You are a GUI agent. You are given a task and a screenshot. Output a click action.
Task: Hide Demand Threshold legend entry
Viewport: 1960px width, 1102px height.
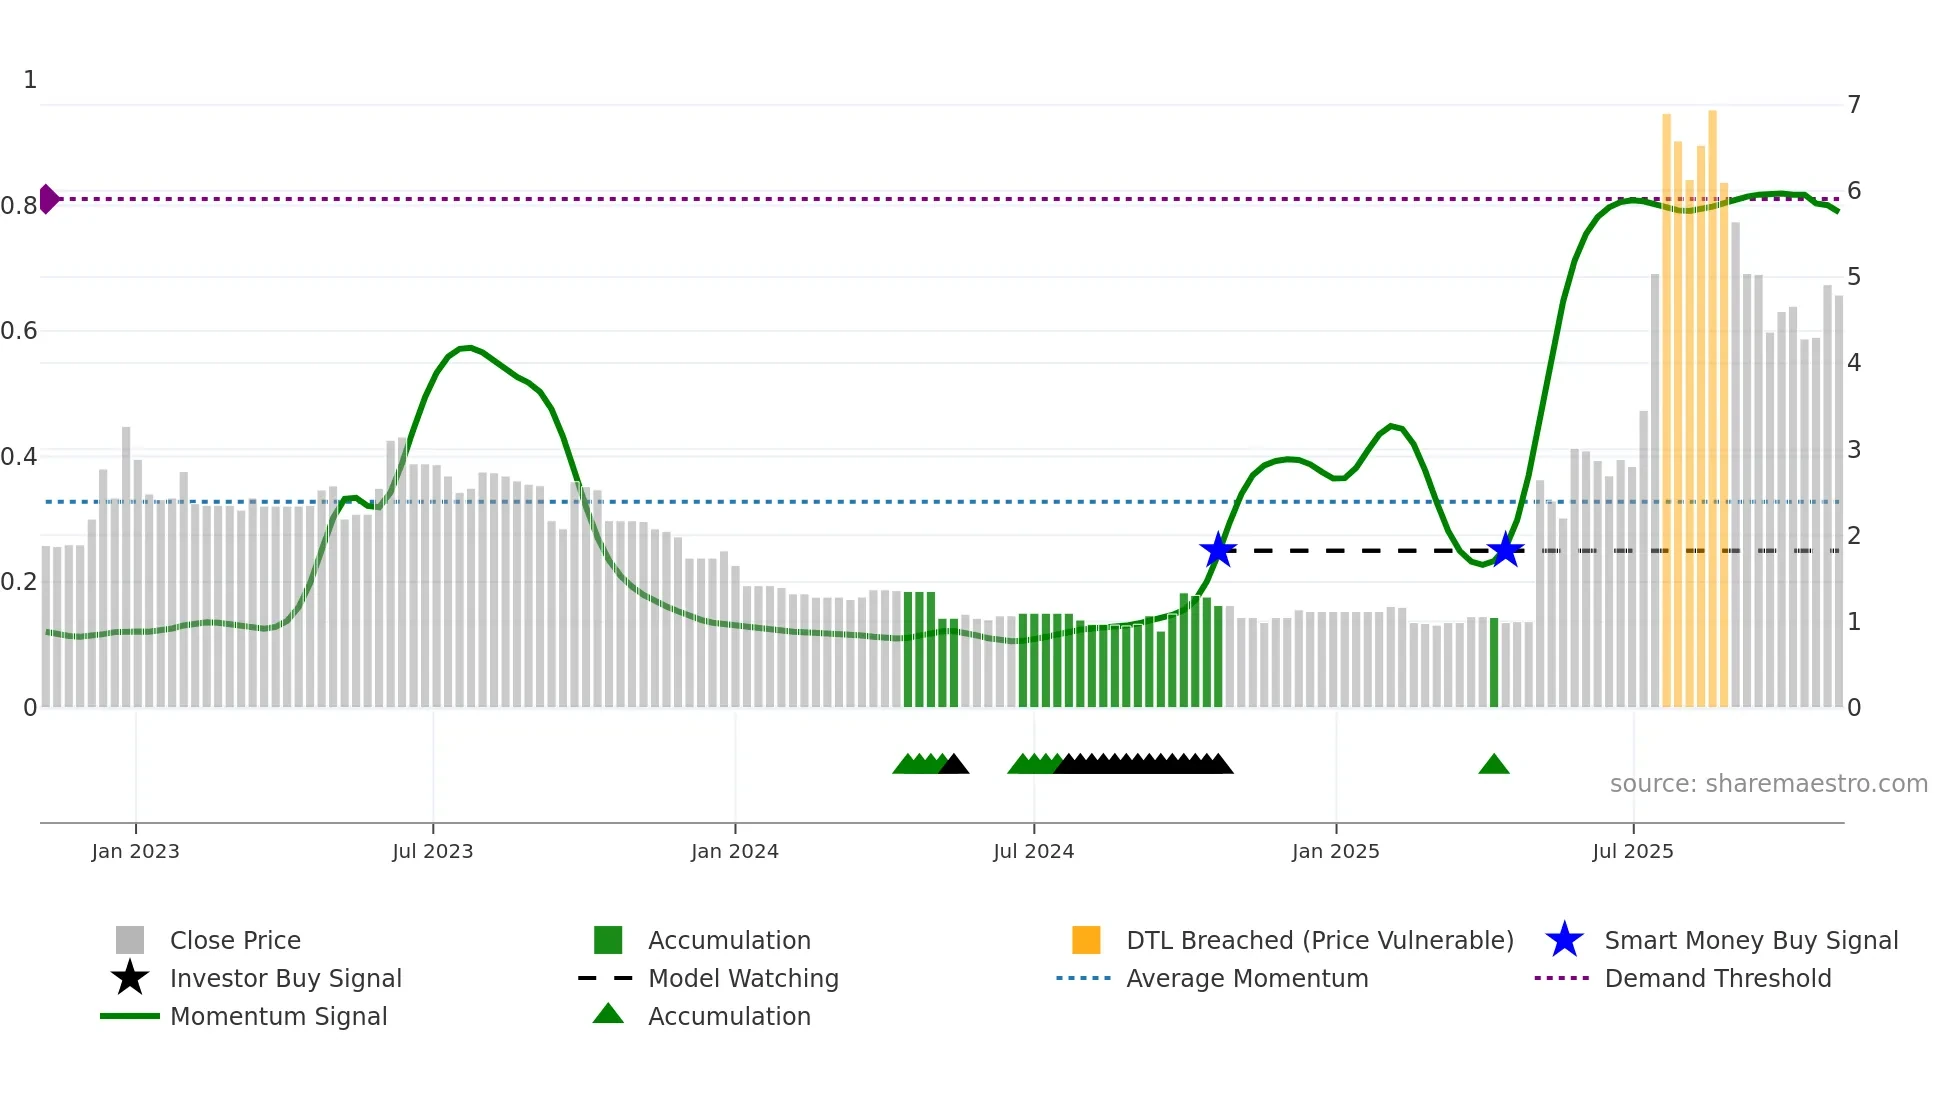coord(1717,978)
